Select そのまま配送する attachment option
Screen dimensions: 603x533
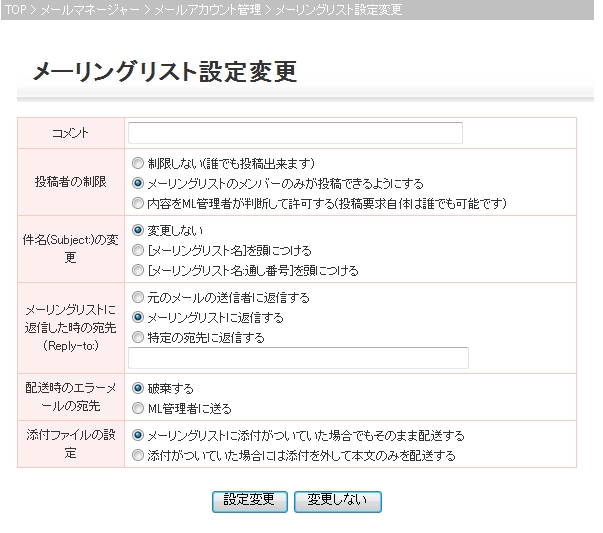138,436
